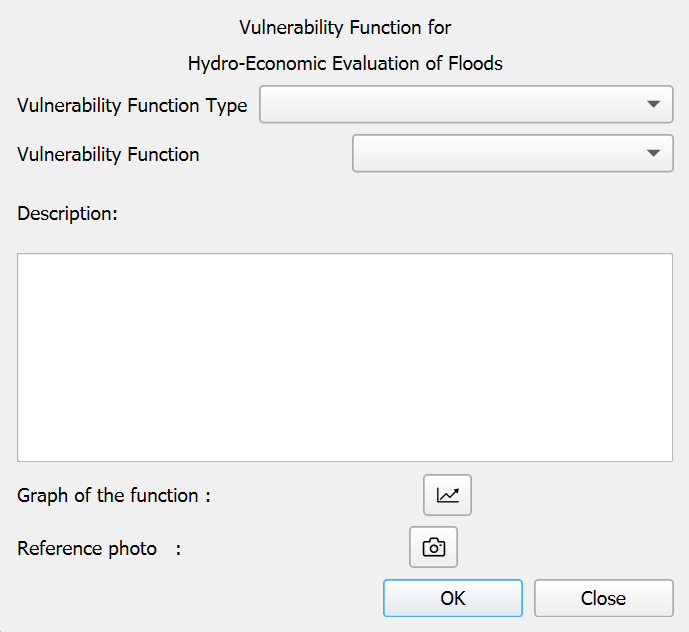Expand the Vulnerability Function Type dropdown arrow
Image resolution: width=689 pixels, height=632 pixels.
click(x=653, y=104)
